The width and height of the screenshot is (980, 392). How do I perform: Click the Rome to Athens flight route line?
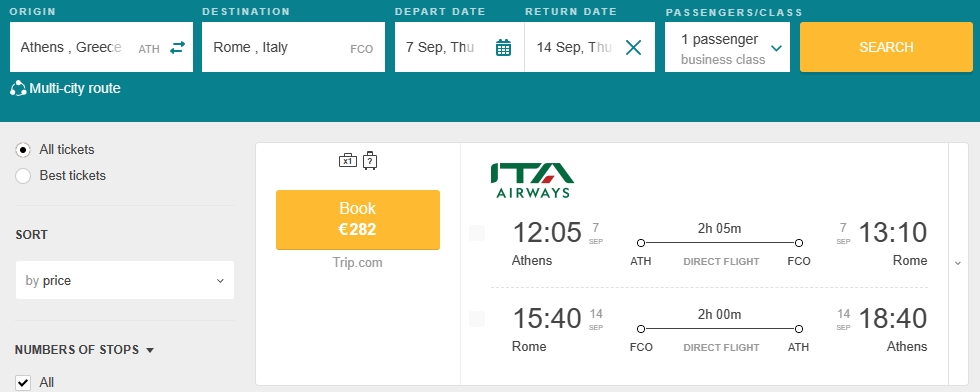(719, 329)
